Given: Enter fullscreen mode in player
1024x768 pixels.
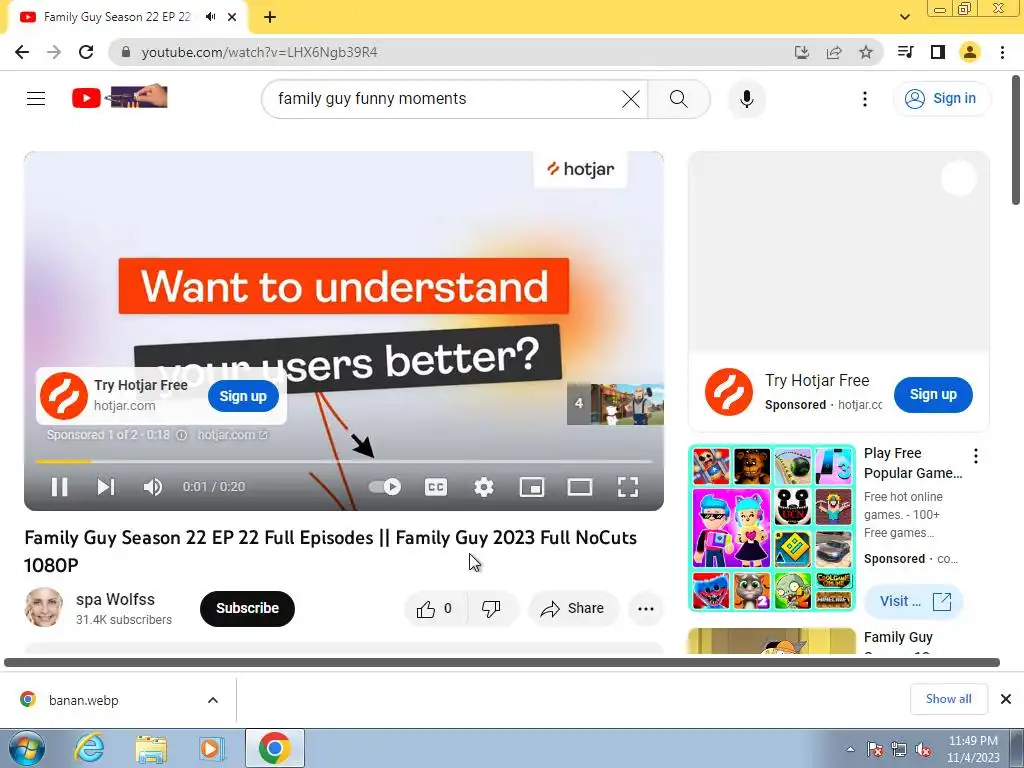Looking at the screenshot, I should [628, 487].
